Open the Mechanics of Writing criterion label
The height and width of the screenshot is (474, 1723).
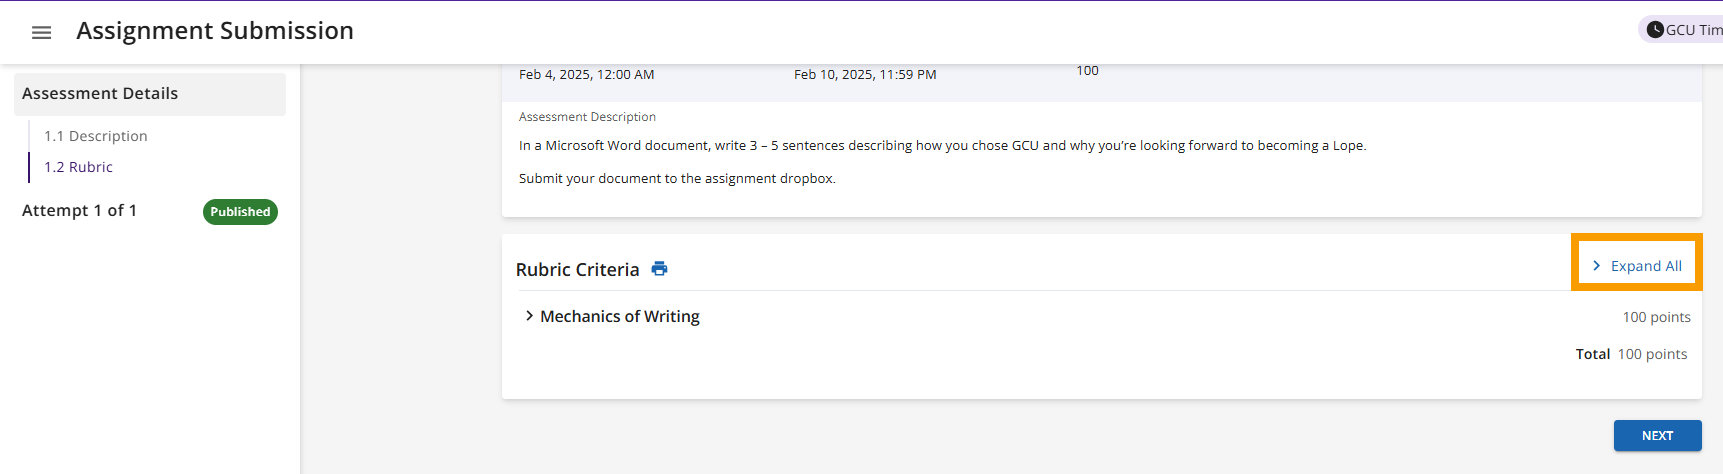point(620,316)
